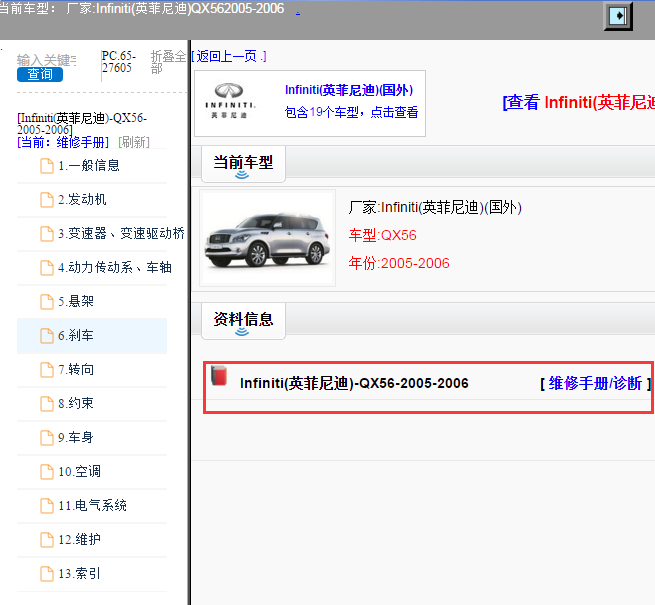Click the 返回上一页 link

point(229,56)
